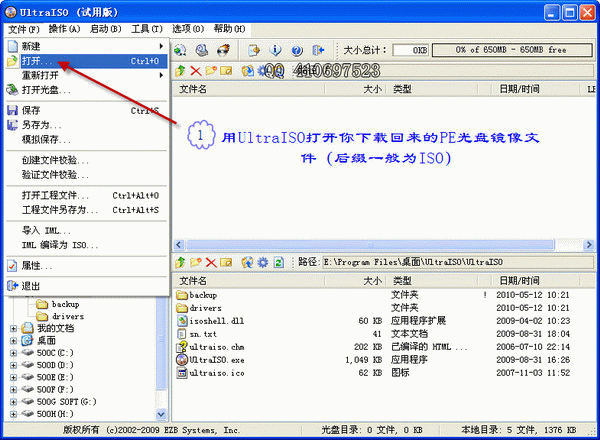The height and width of the screenshot is (440, 600).
Task: Click the UltraISO.exe file icon
Action: pyautogui.click(x=181, y=358)
